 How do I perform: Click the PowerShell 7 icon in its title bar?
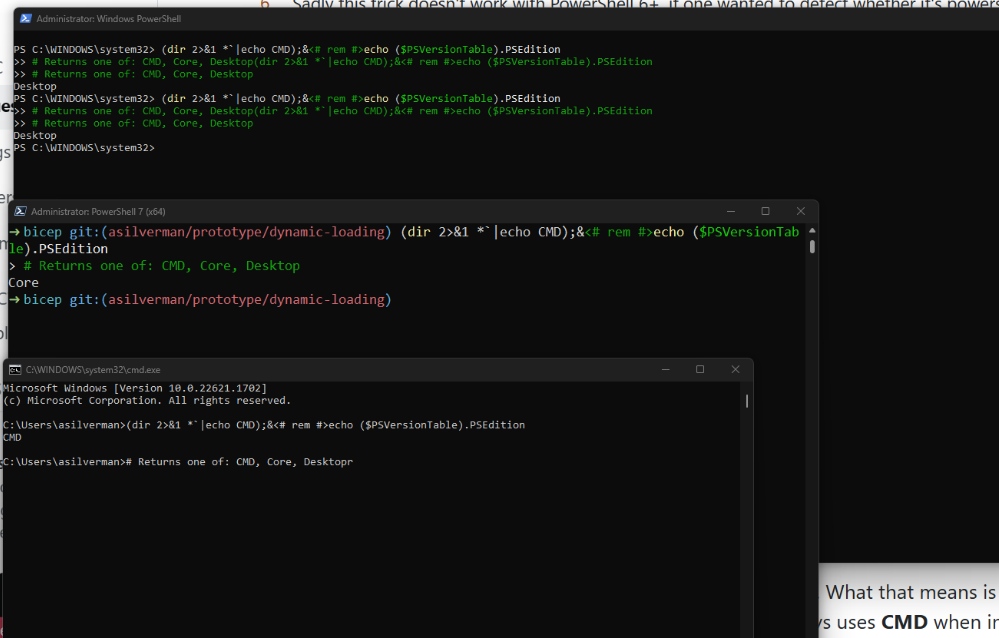[x=20, y=211]
